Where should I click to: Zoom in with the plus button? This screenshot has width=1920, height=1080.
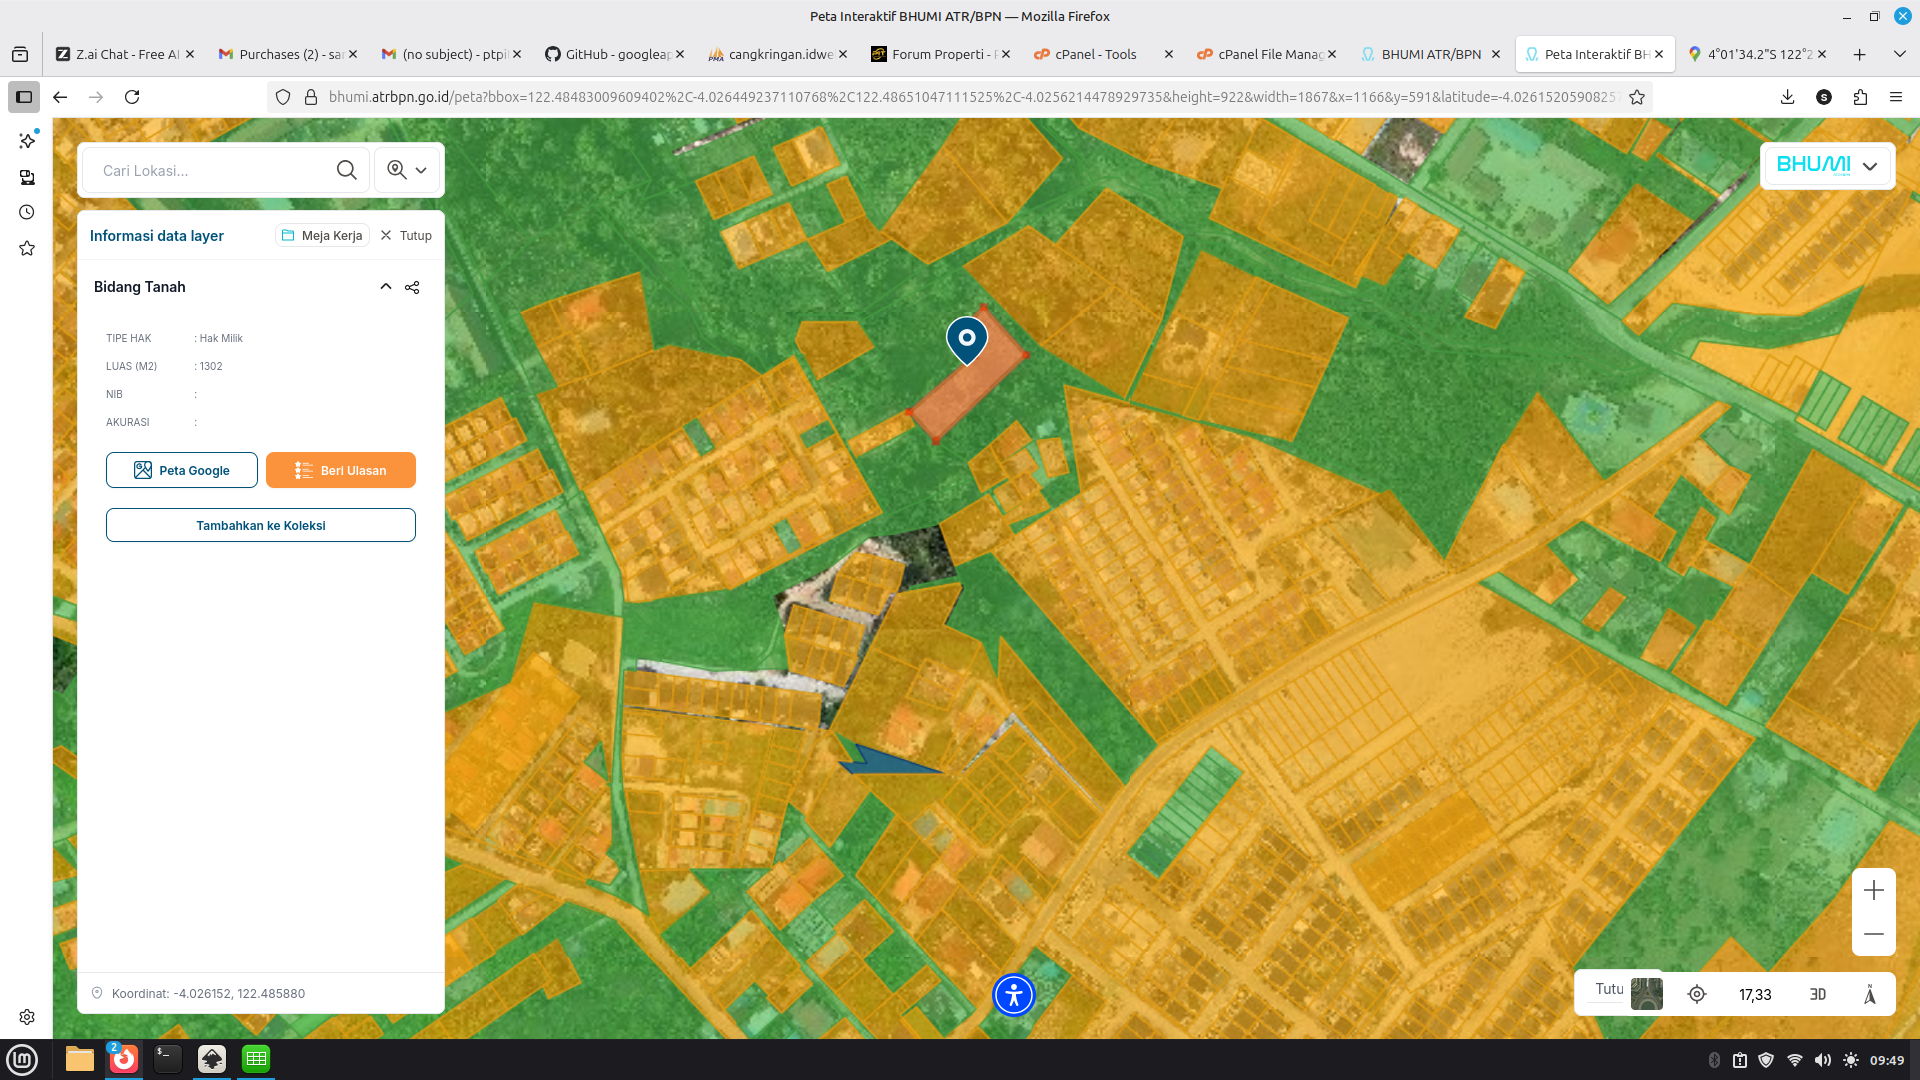(1873, 890)
